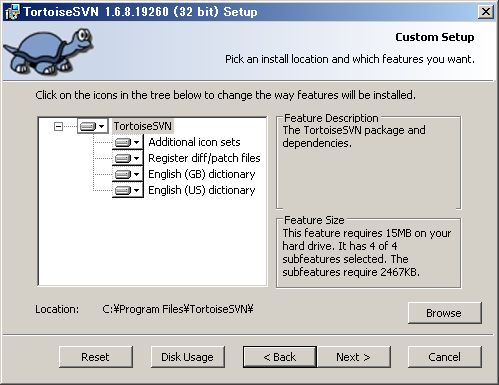The width and height of the screenshot is (499, 385).
Task: Click the English (GB) dictionary drive icon
Action: [123, 174]
